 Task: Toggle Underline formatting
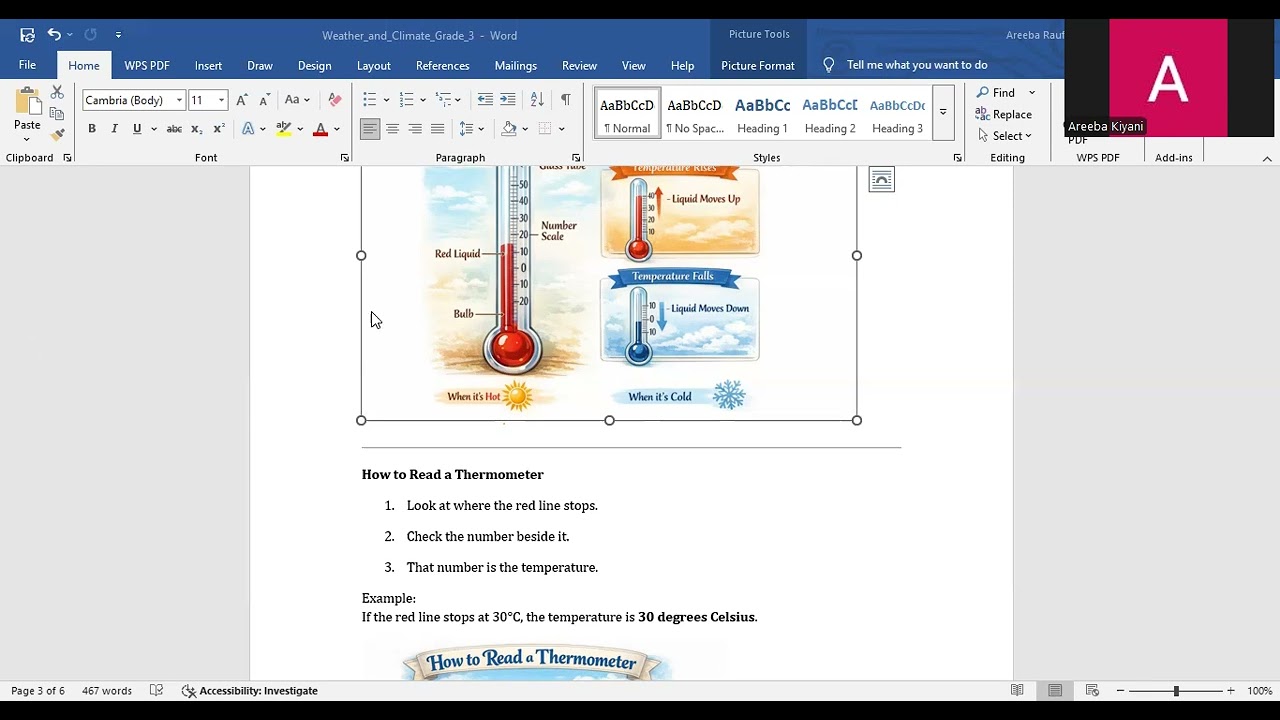137,129
